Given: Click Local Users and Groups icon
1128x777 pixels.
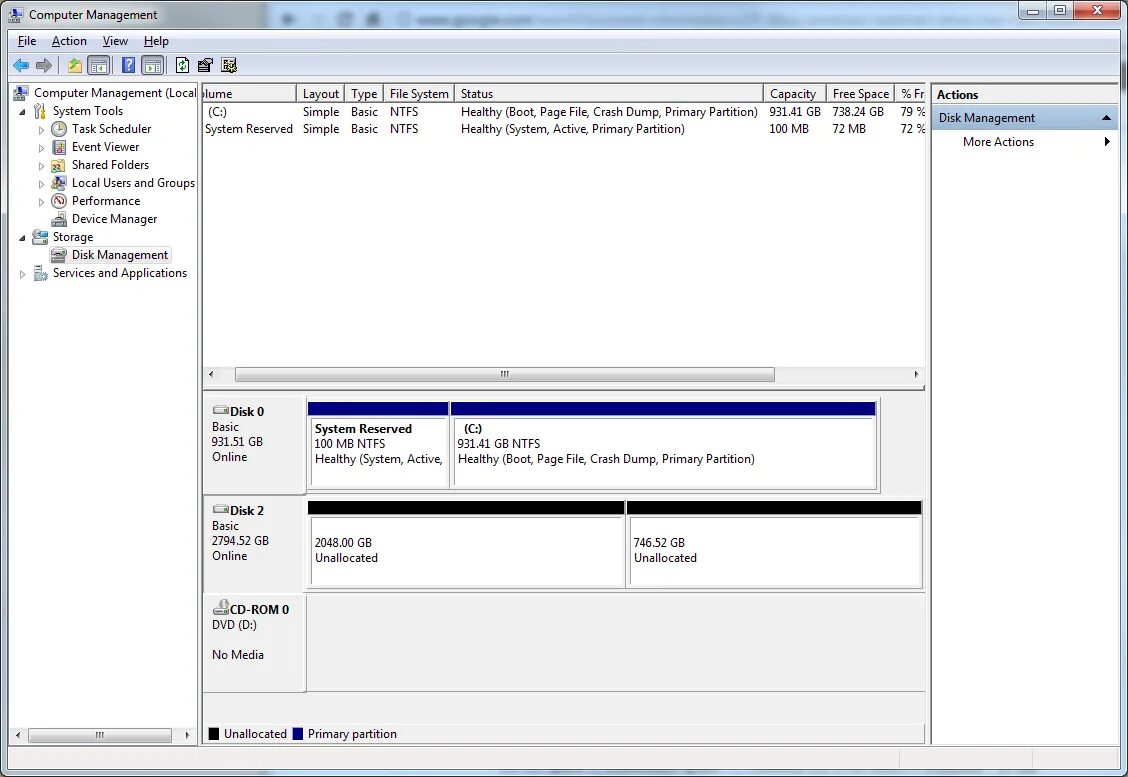Looking at the screenshot, I should 59,183.
